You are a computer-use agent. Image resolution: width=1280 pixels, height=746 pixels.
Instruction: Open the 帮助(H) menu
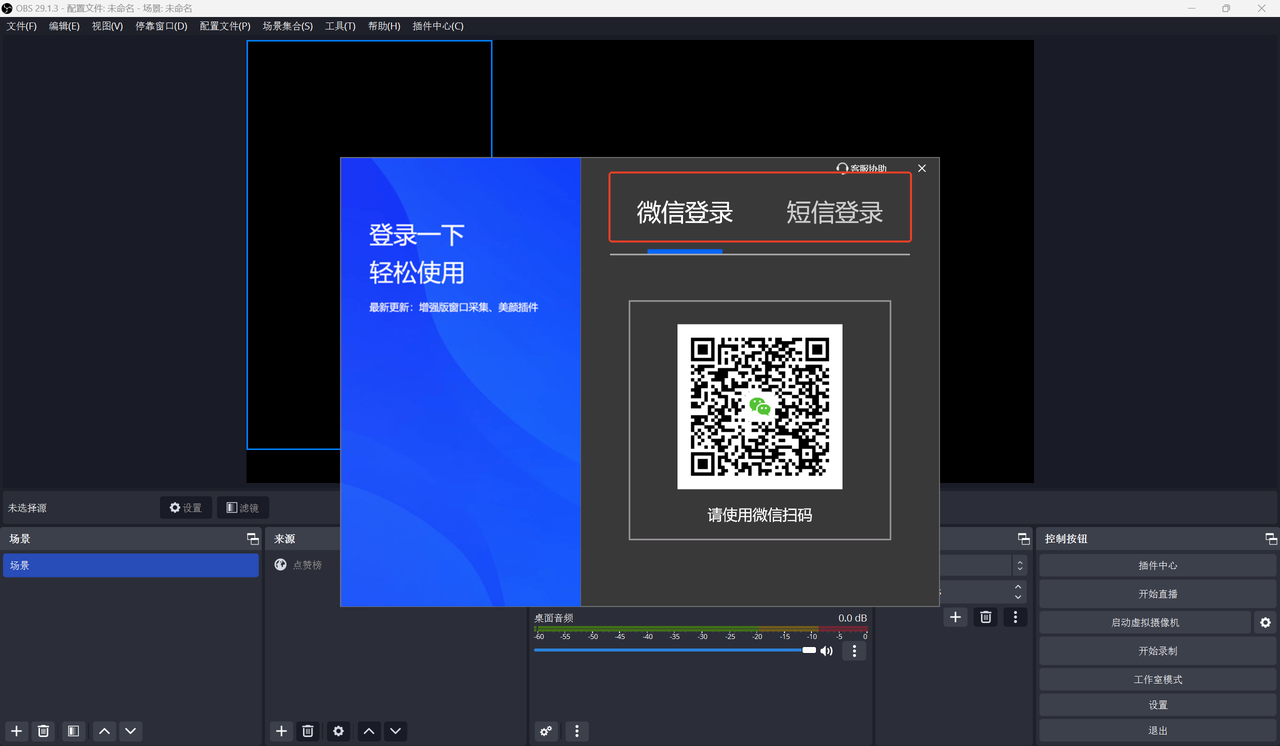click(384, 26)
